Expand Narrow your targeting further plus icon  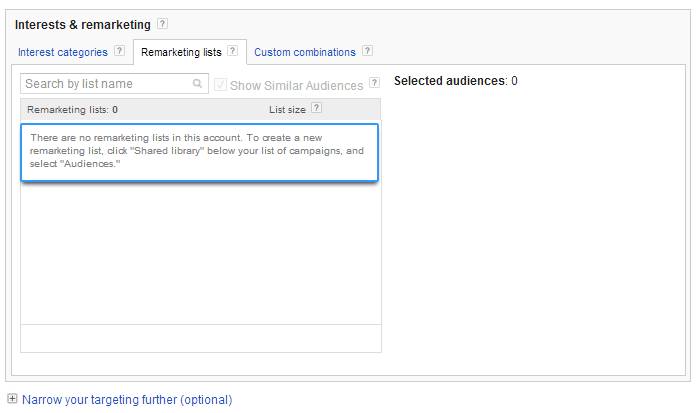(12, 399)
